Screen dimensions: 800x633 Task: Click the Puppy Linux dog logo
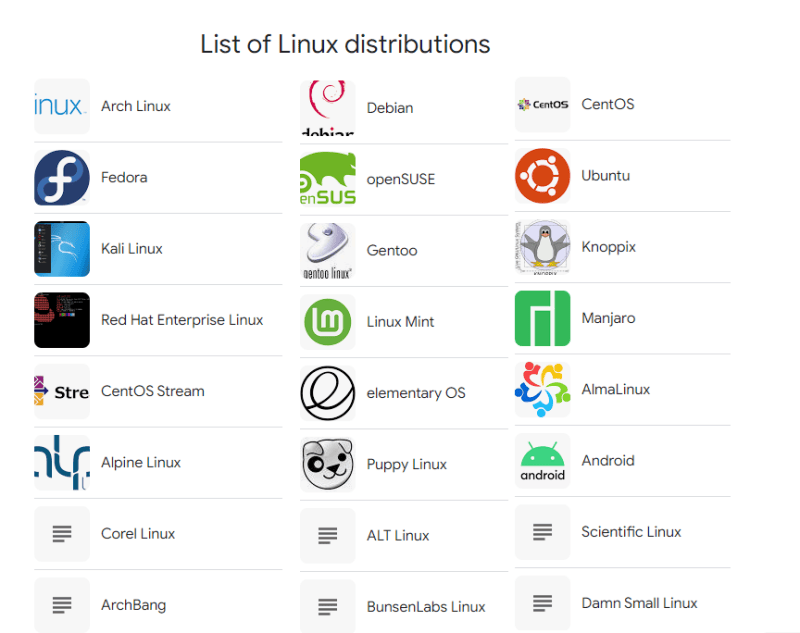328,465
